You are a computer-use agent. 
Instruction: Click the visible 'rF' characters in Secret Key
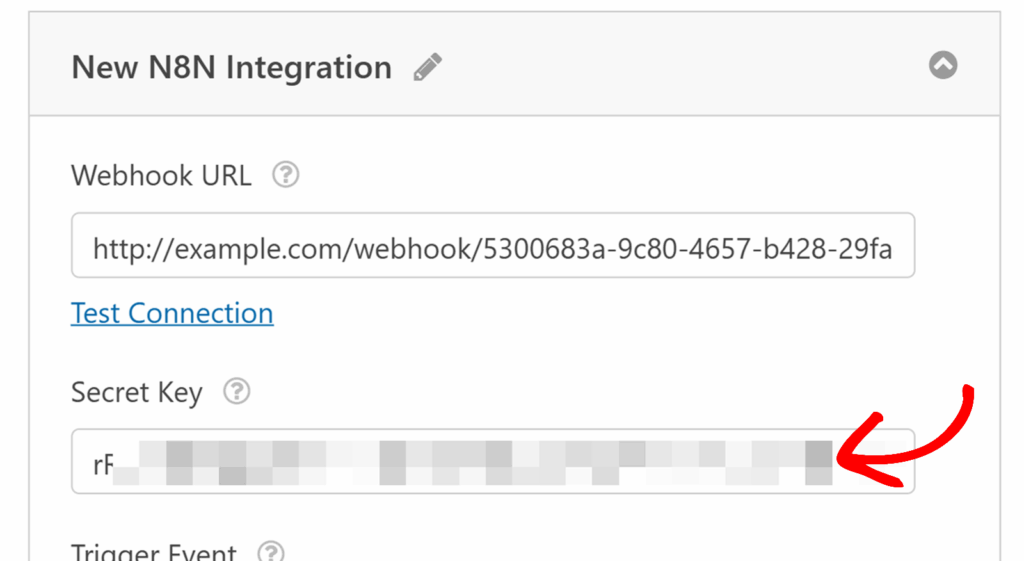102,462
